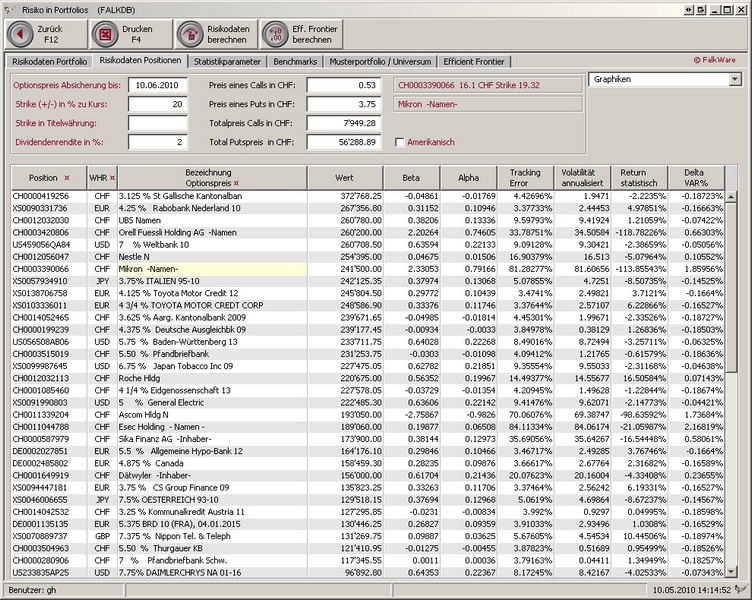The width and height of the screenshot is (752, 600).
Task: Click the title bar icon next to minimize
Action: pos(701,10)
